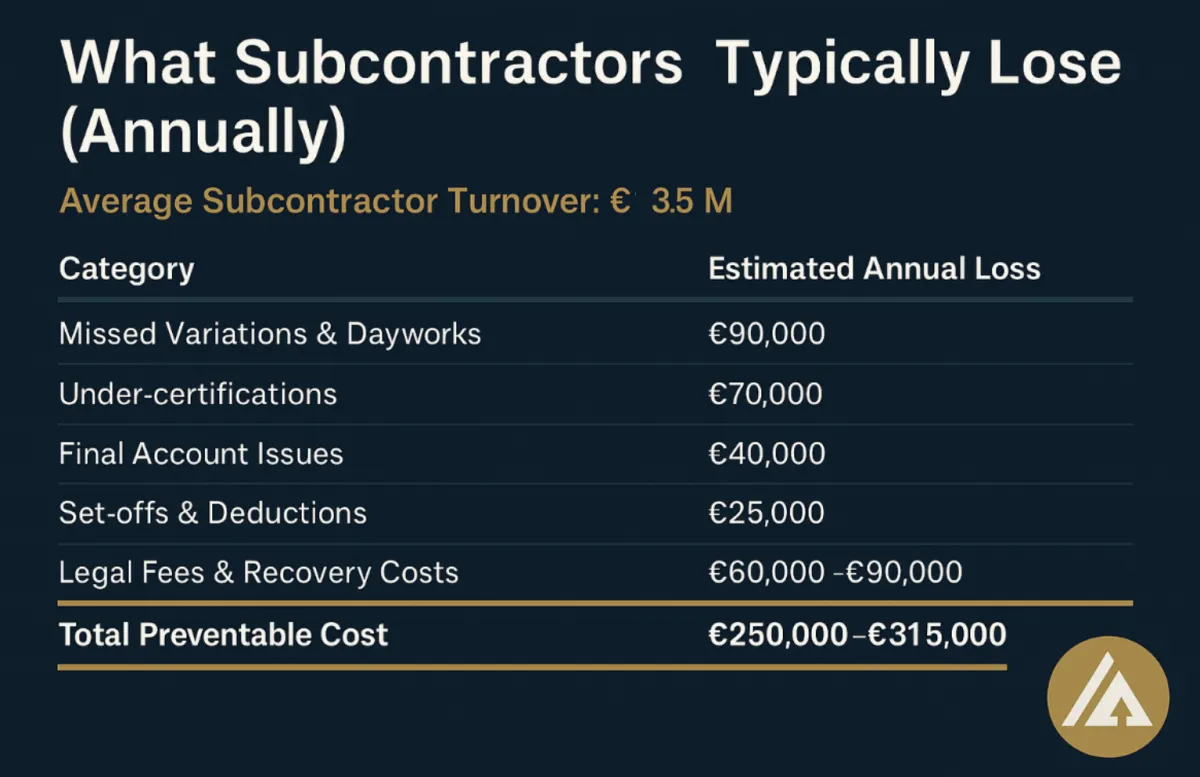Viewport: 1200px width, 777px height.
Task: Select the 'Final Account Issues' row label
Action: 201,454
